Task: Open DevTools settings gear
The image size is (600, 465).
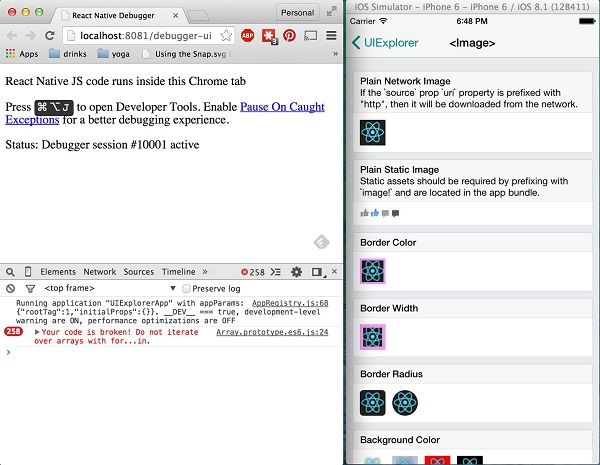Action: (x=297, y=272)
